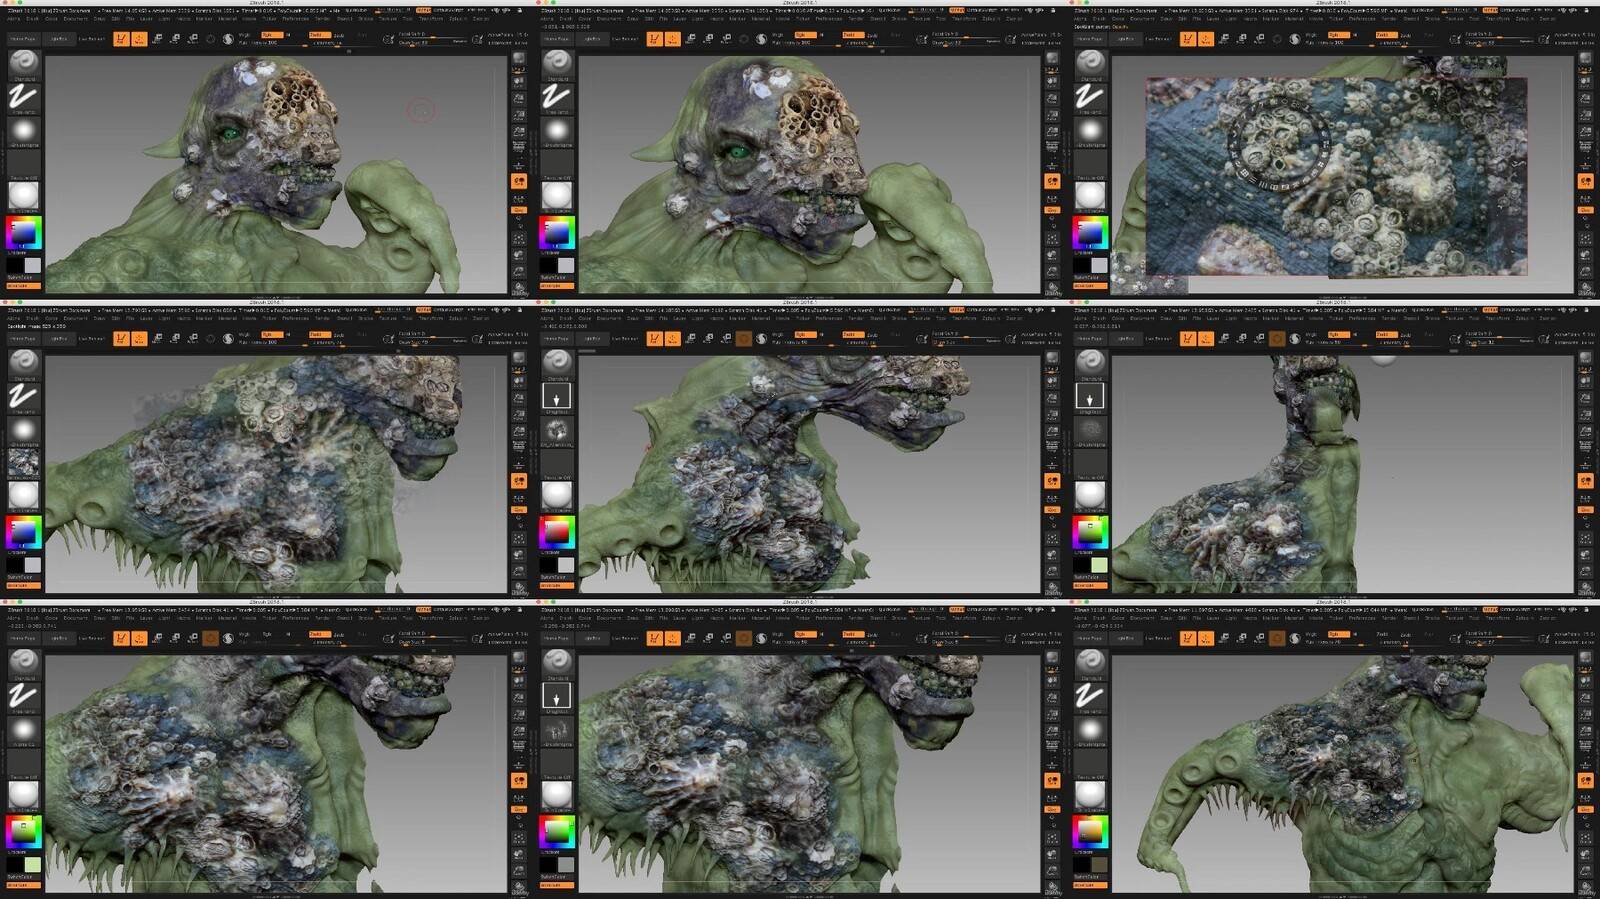This screenshot has width=1600, height=899.
Task: Click the Move mode icon in the top-right screenshot toolbar
Action: (1224, 39)
